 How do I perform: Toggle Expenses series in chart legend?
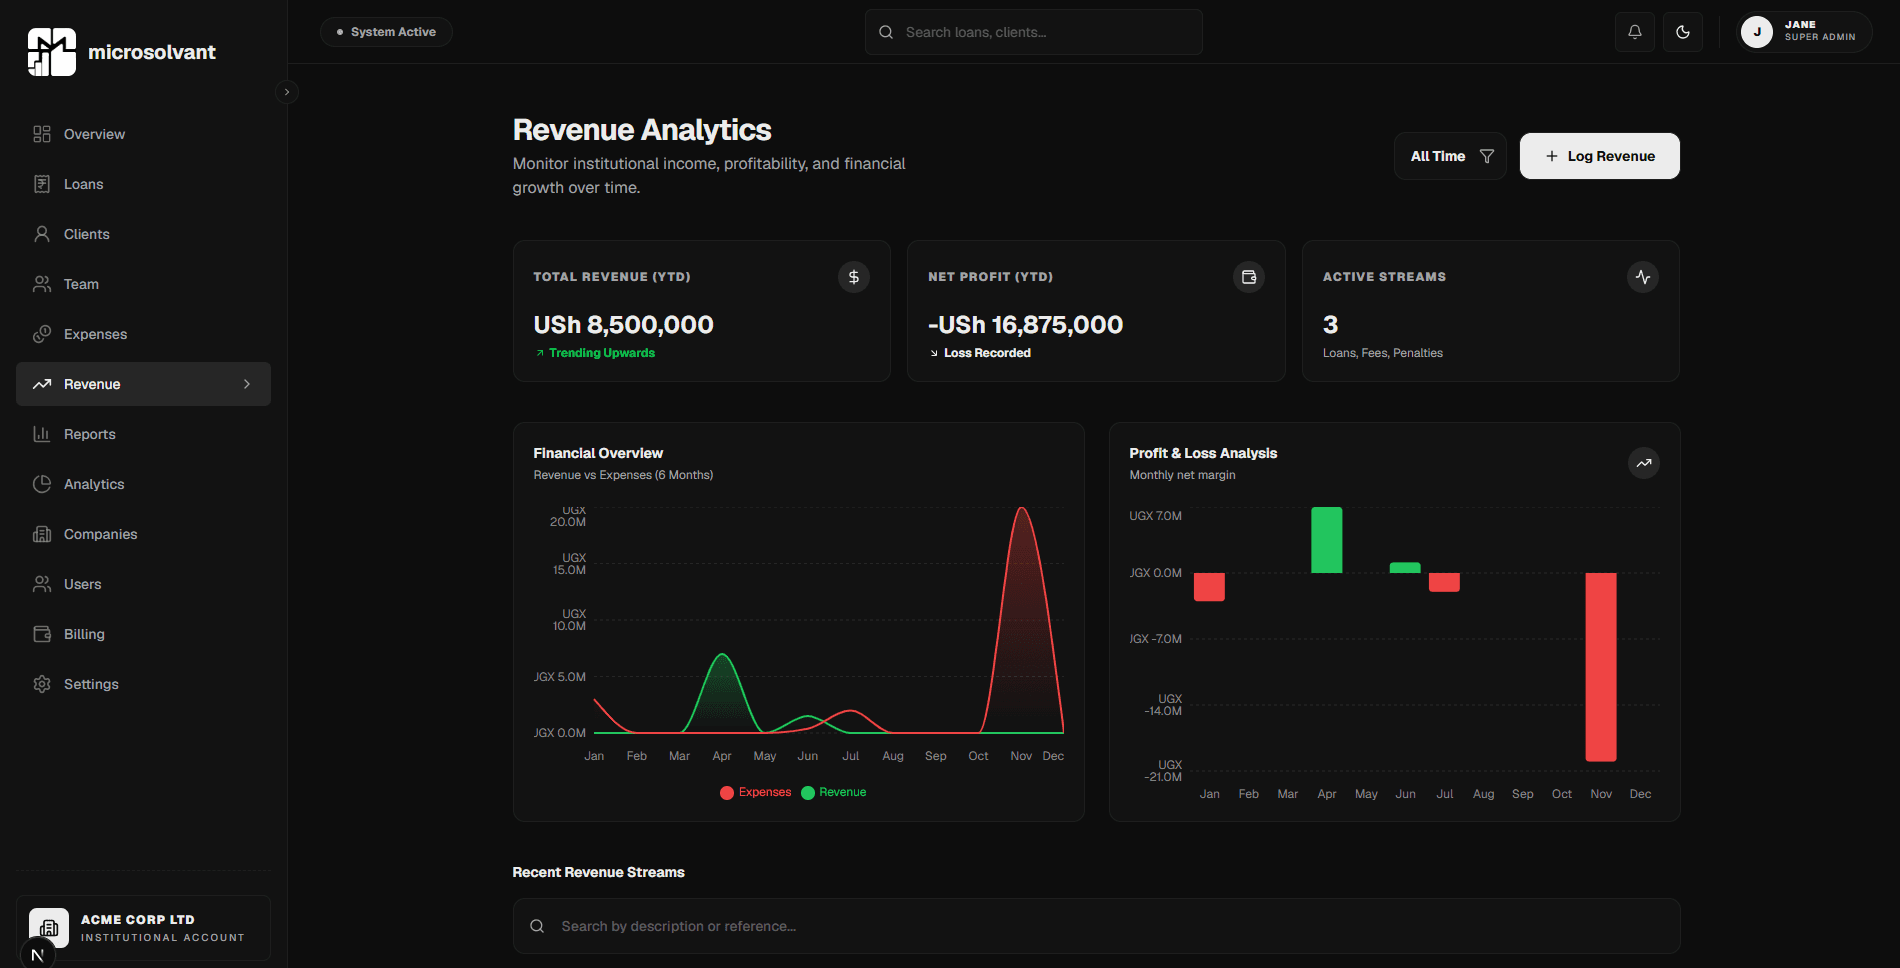click(755, 792)
